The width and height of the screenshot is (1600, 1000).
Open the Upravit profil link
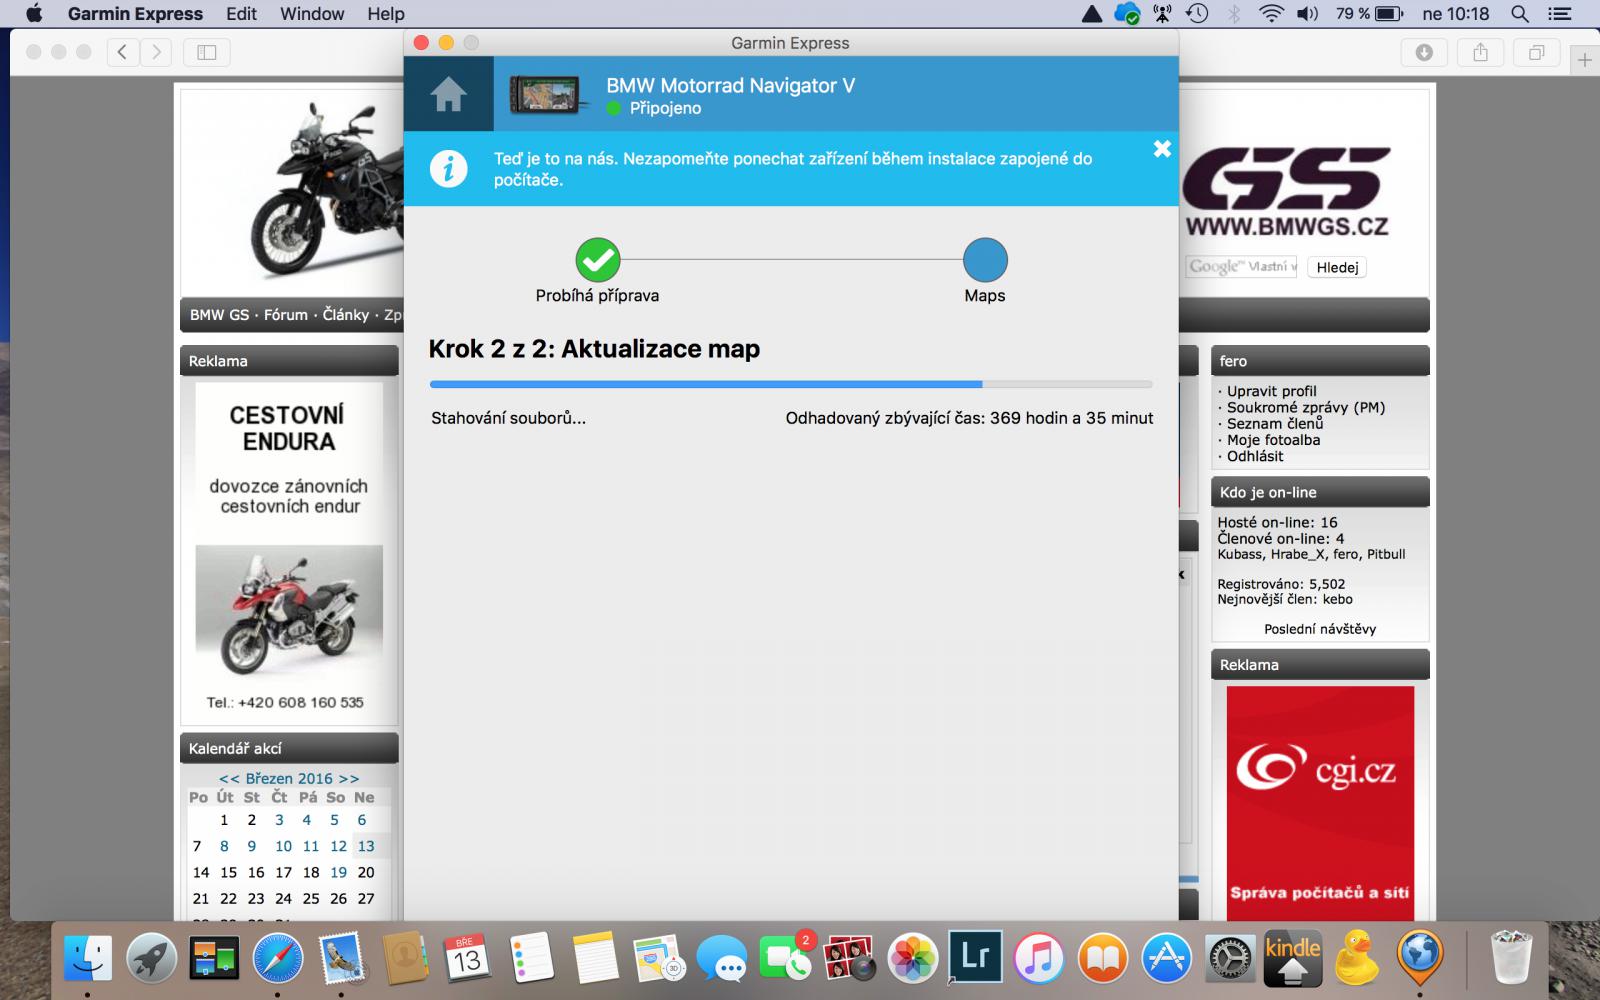pyautogui.click(x=1271, y=391)
